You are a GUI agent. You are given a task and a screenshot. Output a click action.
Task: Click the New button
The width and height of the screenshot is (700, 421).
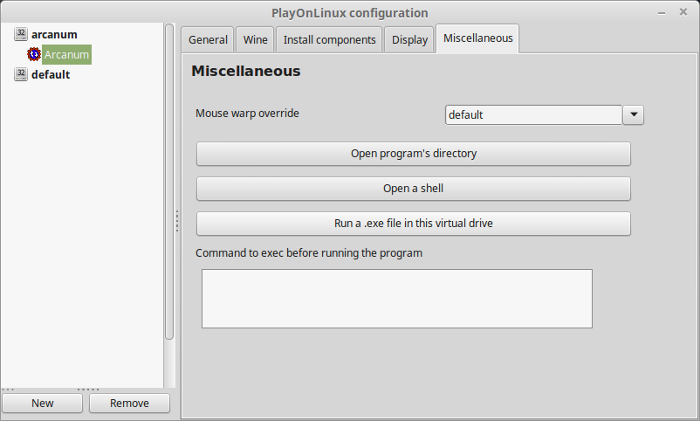pyautogui.click(x=42, y=403)
